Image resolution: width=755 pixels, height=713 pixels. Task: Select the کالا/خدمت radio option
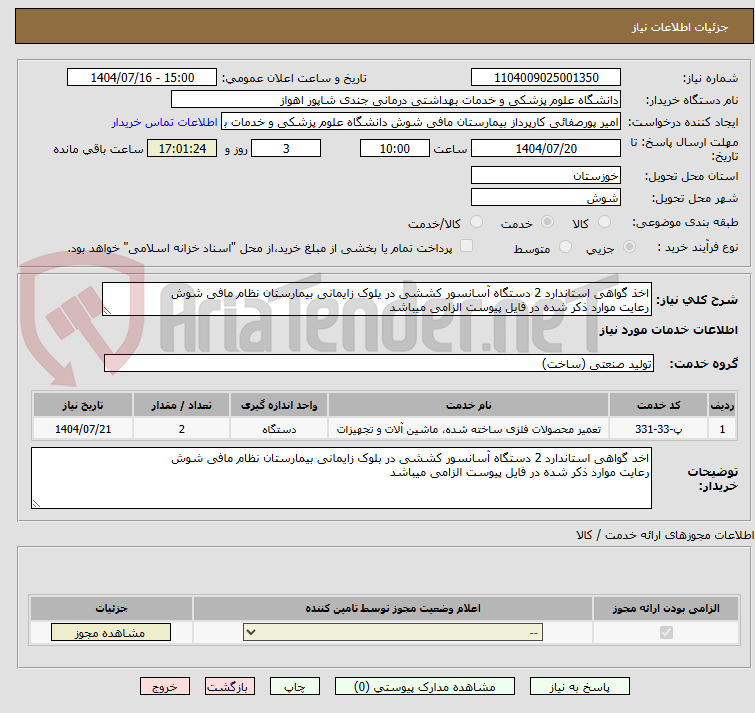pyautogui.click(x=476, y=222)
